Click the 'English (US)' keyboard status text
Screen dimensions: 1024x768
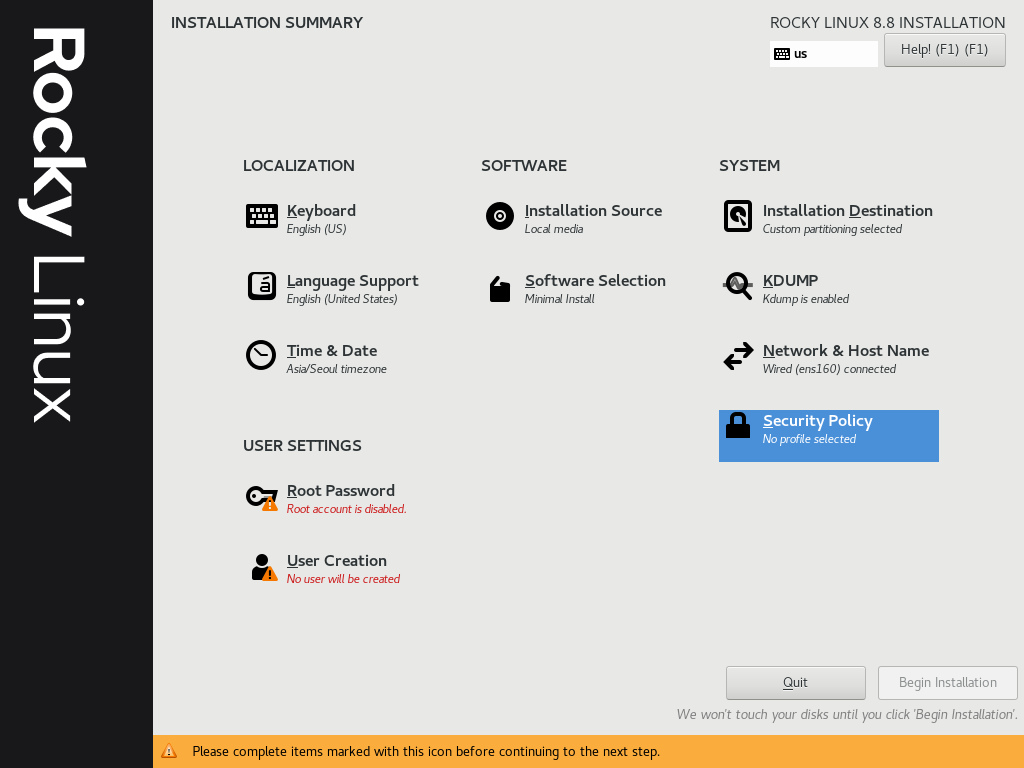(316, 229)
